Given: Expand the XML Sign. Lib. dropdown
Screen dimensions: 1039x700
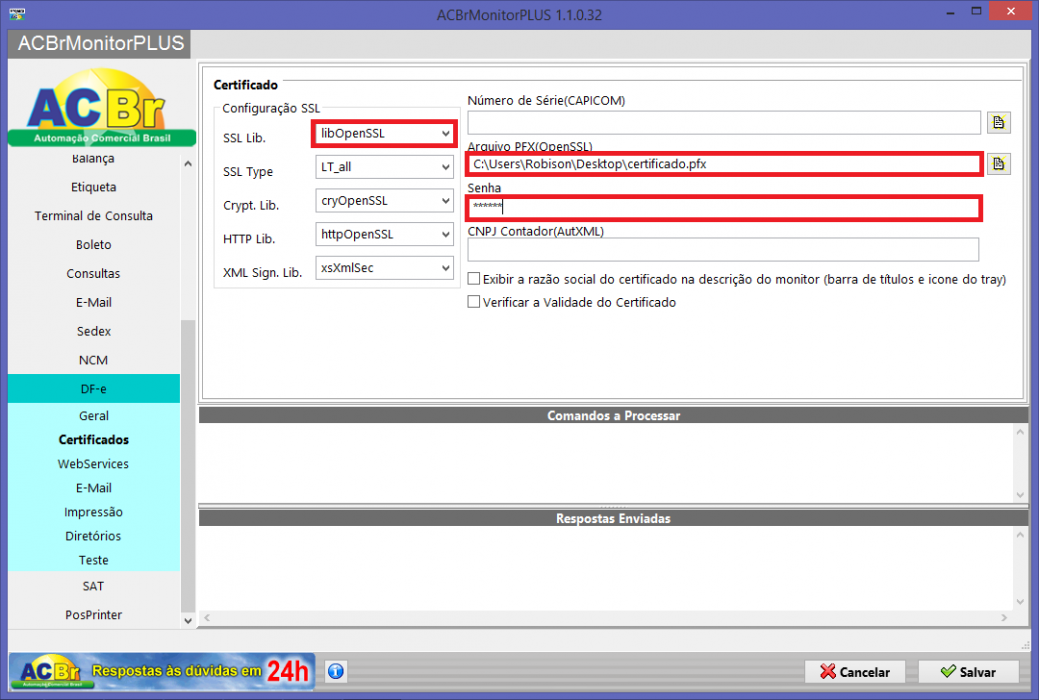Looking at the screenshot, I should tap(384, 268).
